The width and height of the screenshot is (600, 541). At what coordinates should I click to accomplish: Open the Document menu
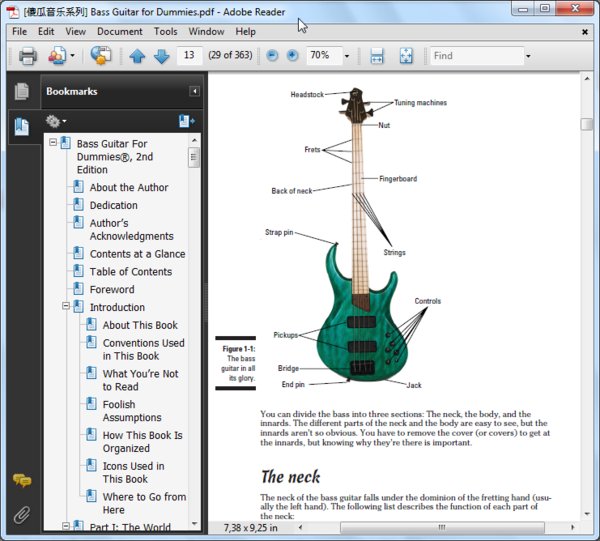(119, 32)
